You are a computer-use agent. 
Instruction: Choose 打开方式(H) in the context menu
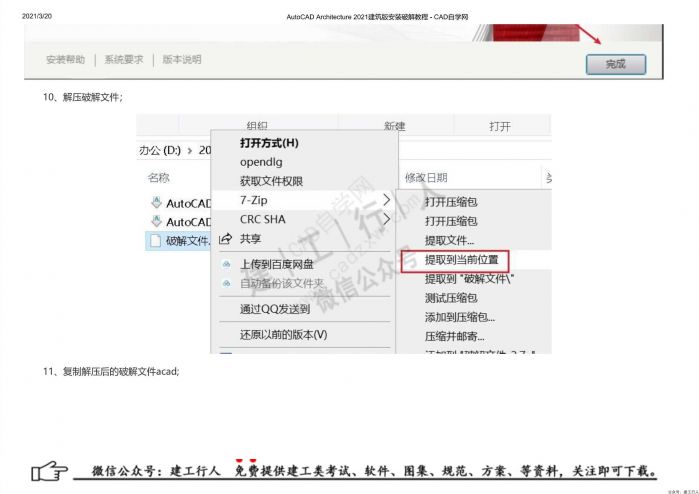coord(269,143)
